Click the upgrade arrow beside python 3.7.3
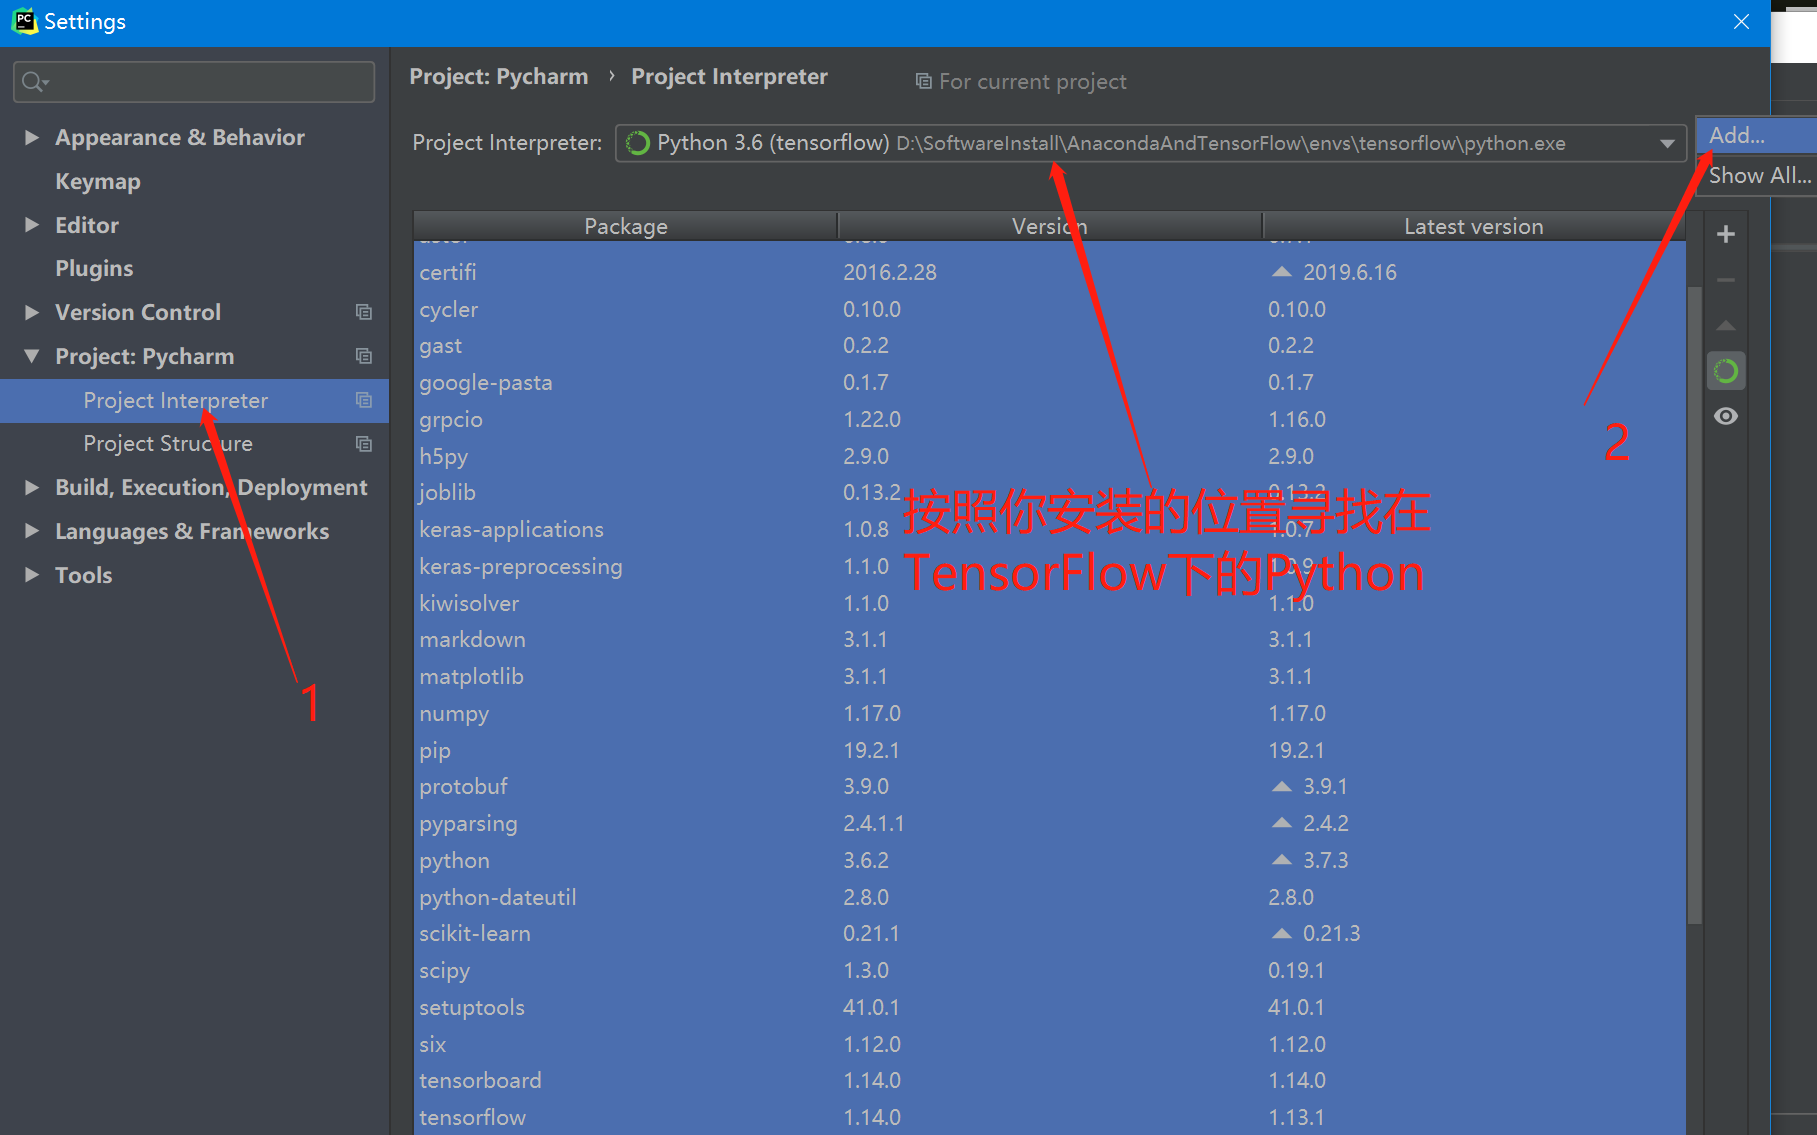 pyautogui.click(x=1281, y=860)
